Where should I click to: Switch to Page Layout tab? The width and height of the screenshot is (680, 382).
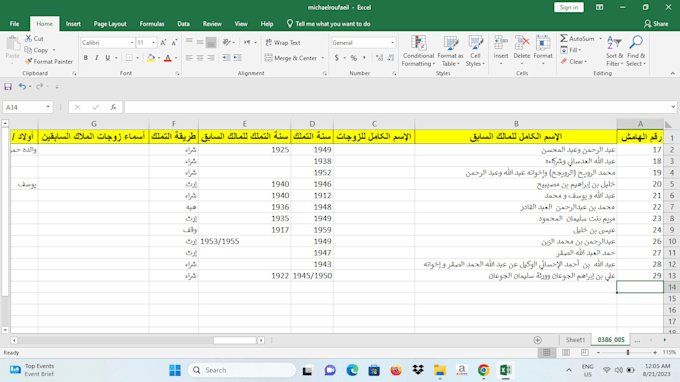point(110,24)
